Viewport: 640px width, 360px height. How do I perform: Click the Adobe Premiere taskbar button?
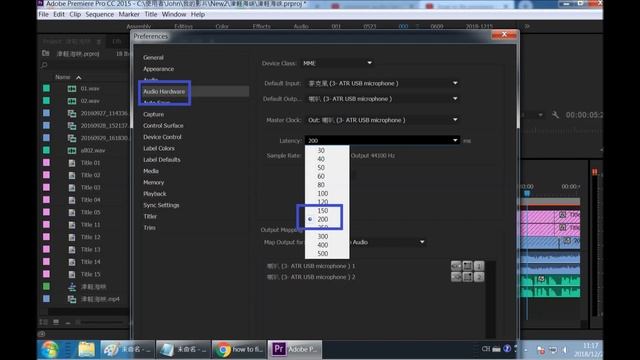coord(295,349)
